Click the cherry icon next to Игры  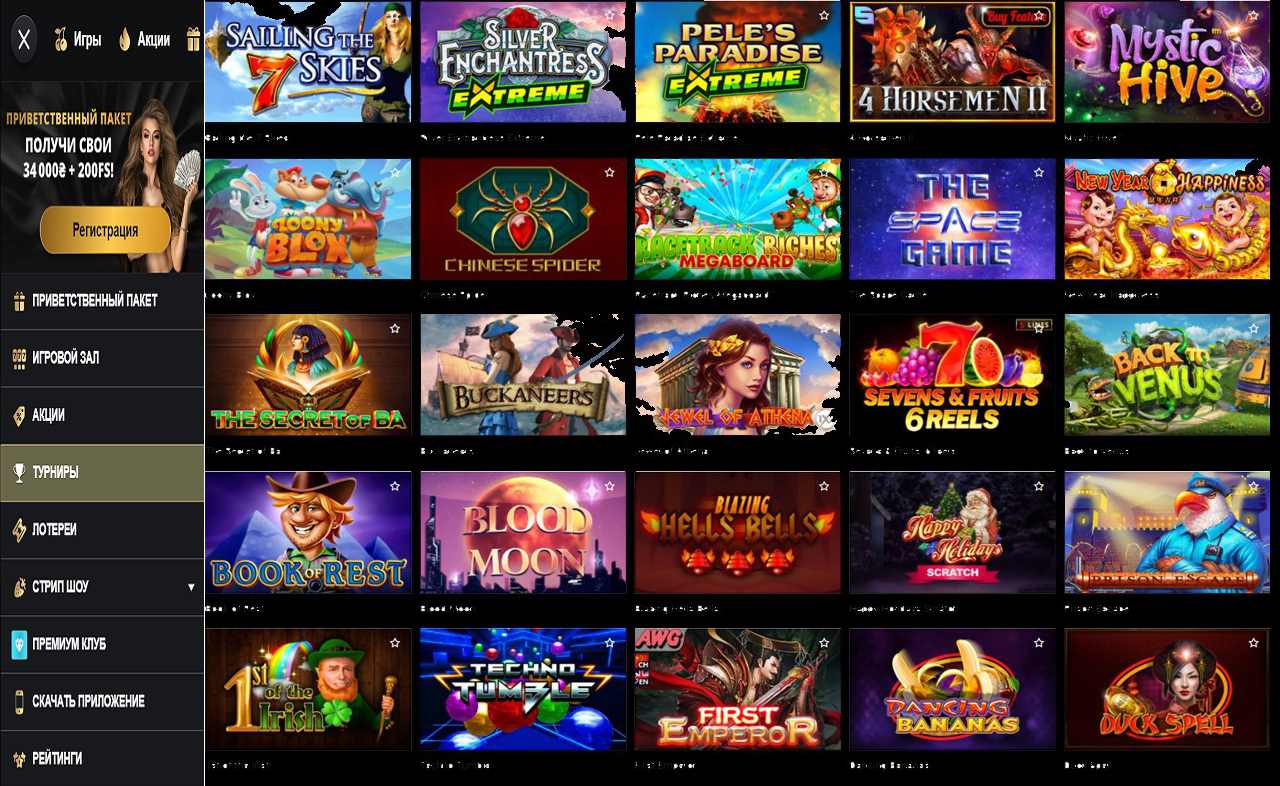(60, 40)
